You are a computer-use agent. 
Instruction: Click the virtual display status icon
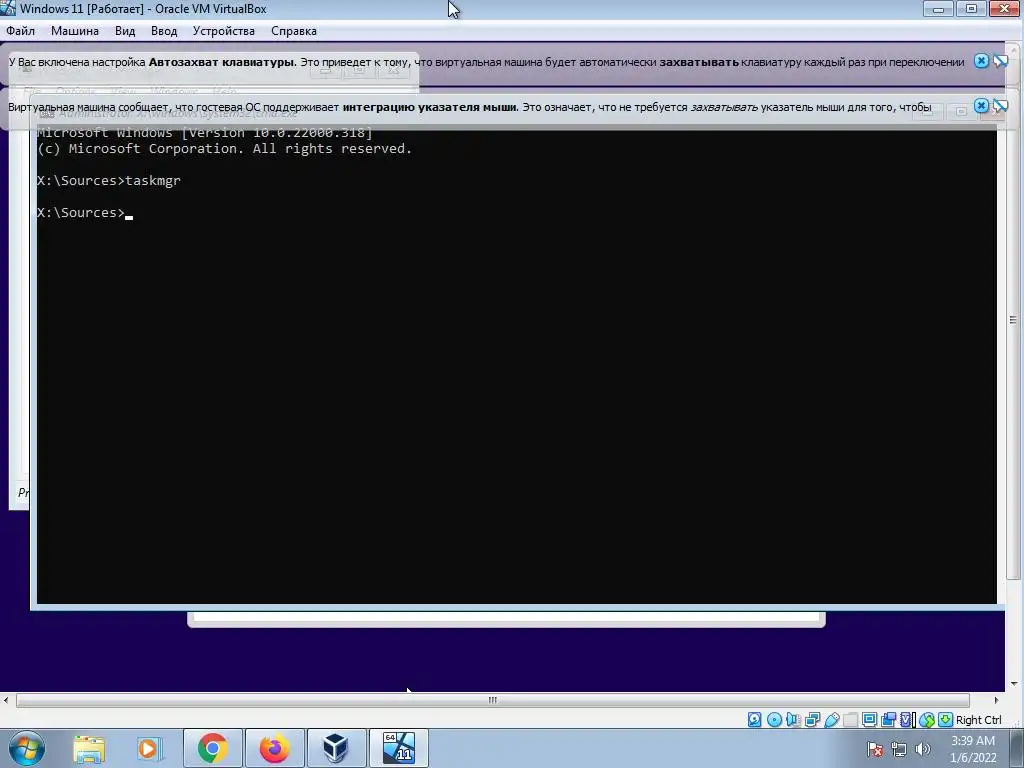pos(869,720)
